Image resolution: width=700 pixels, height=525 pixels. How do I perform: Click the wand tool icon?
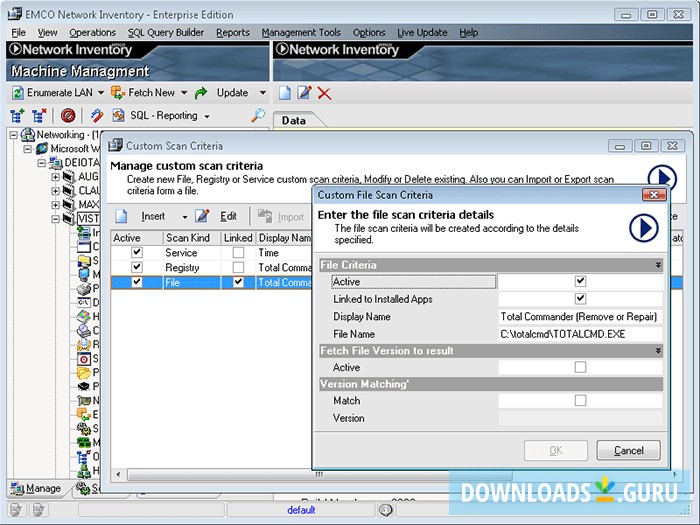tap(96, 116)
